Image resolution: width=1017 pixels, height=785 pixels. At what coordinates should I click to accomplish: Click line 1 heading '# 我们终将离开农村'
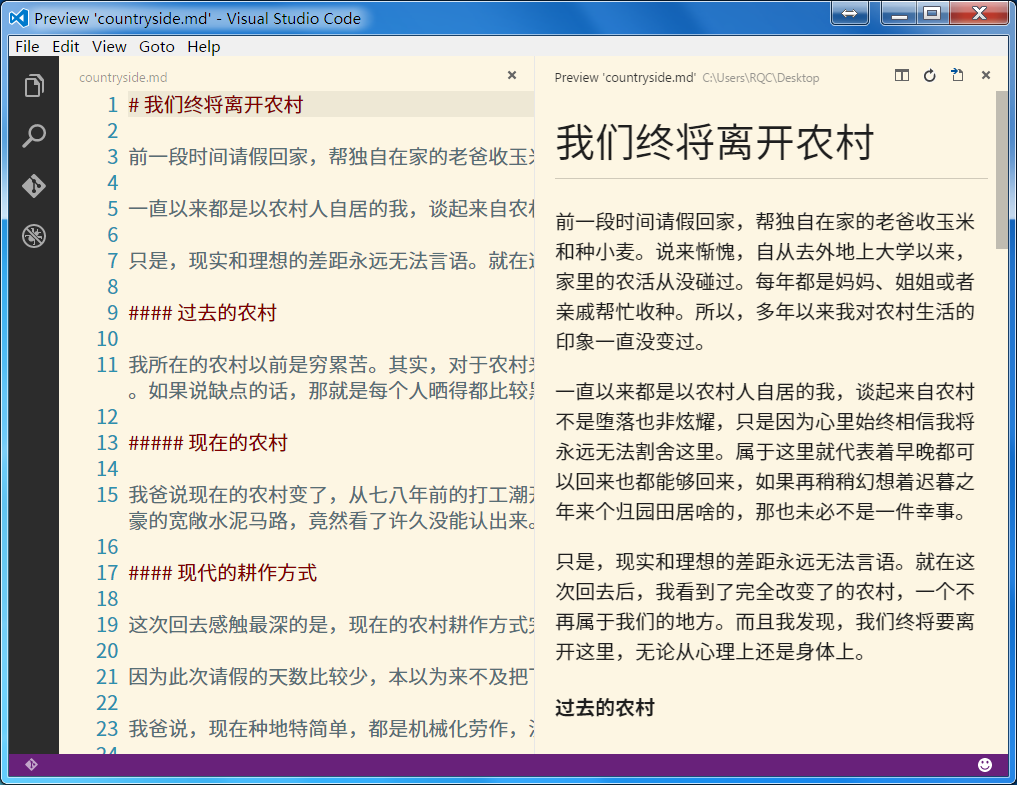point(216,104)
